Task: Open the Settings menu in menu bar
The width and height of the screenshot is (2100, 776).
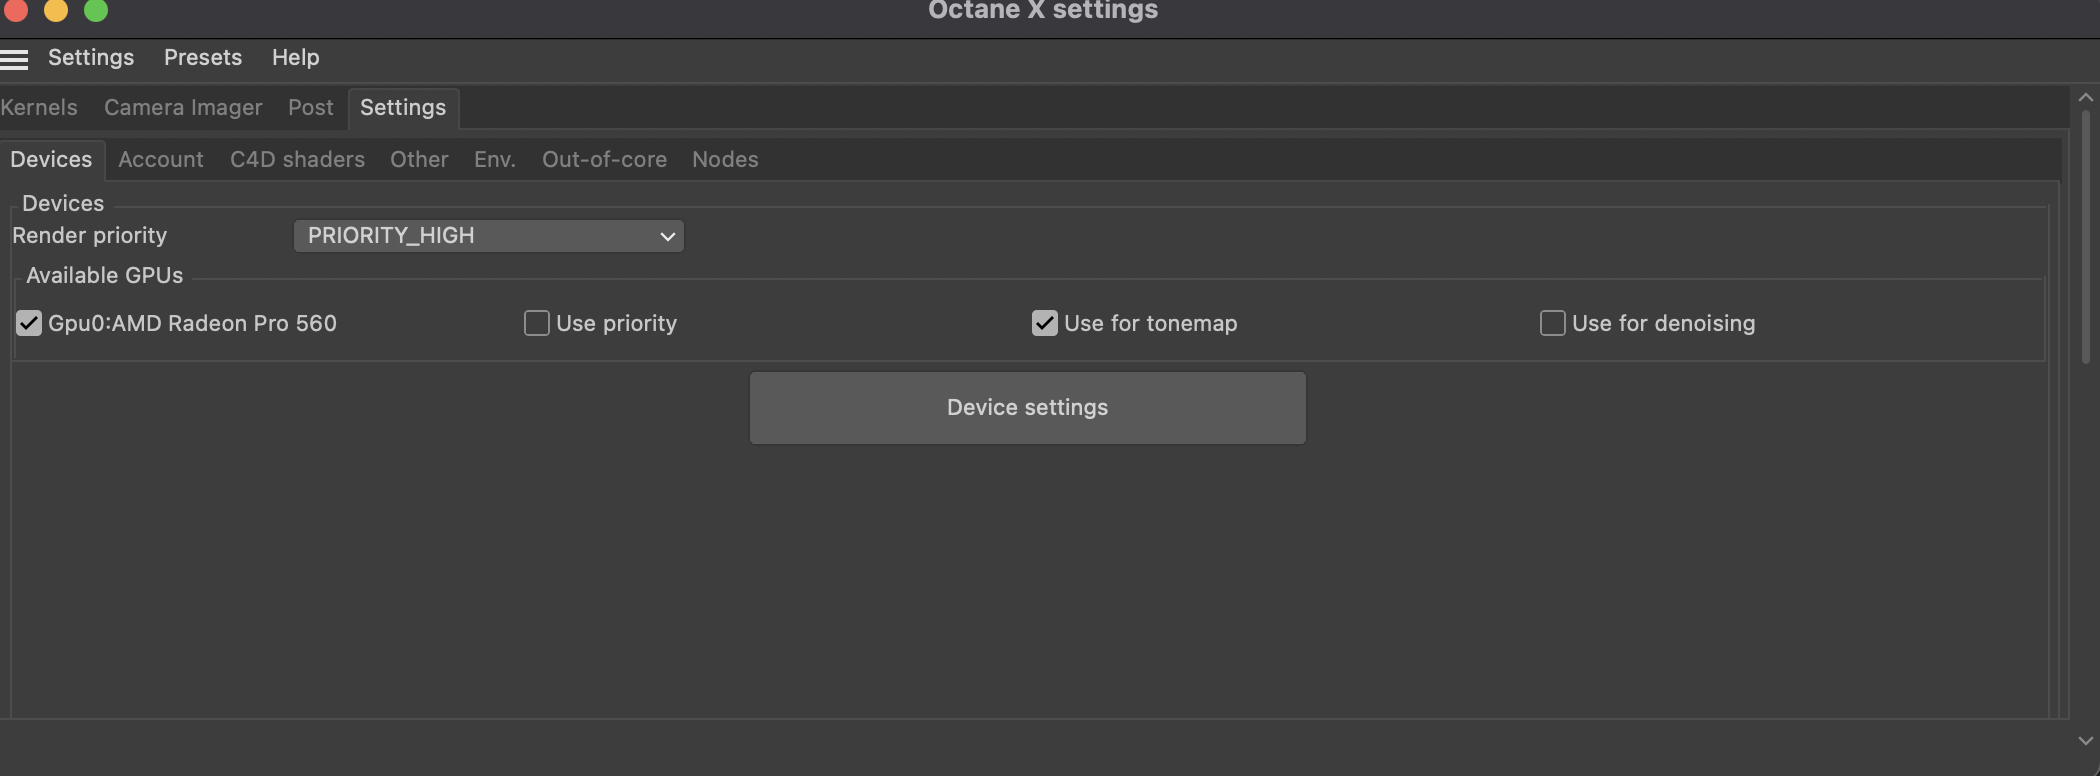Action: pyautogui.click(x=91, y=58)
